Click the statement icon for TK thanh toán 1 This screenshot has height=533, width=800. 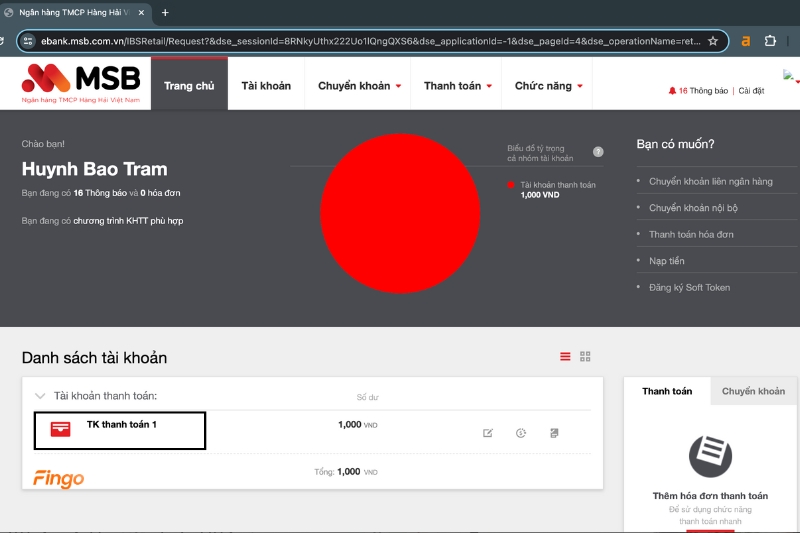click(x=554, y=433)
